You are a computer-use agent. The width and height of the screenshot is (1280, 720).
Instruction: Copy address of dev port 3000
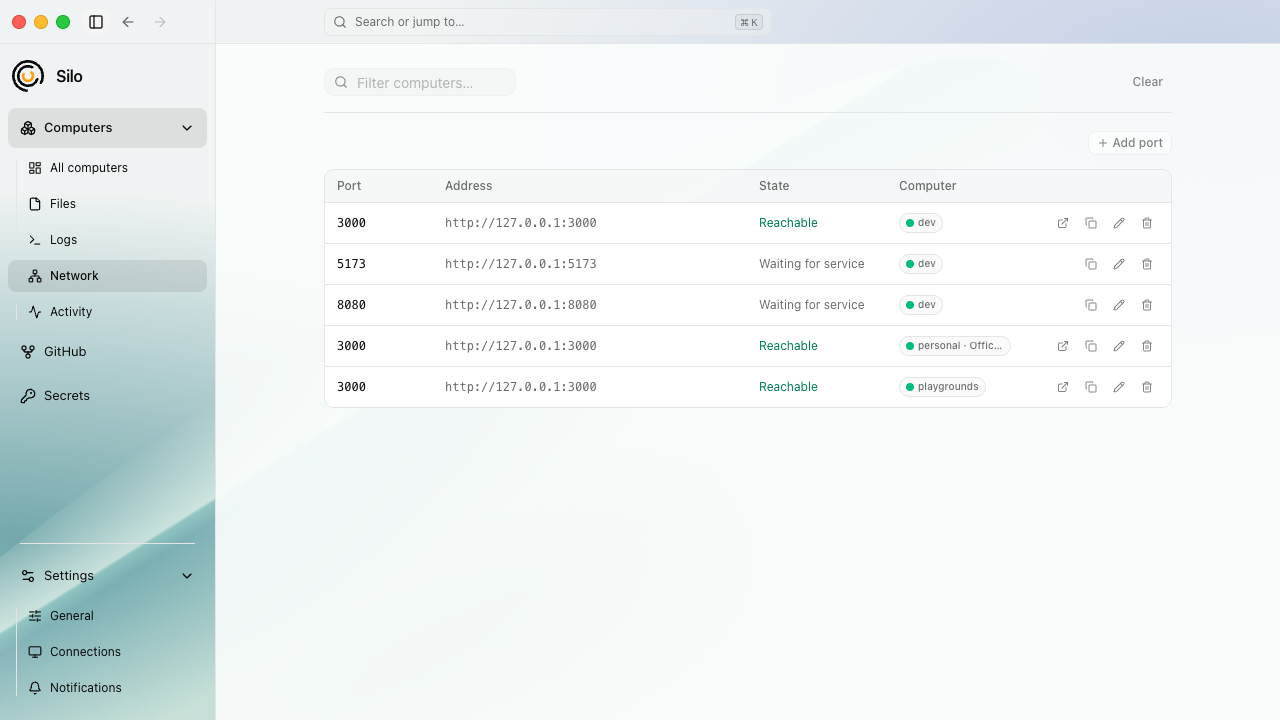pos(1091,223)
